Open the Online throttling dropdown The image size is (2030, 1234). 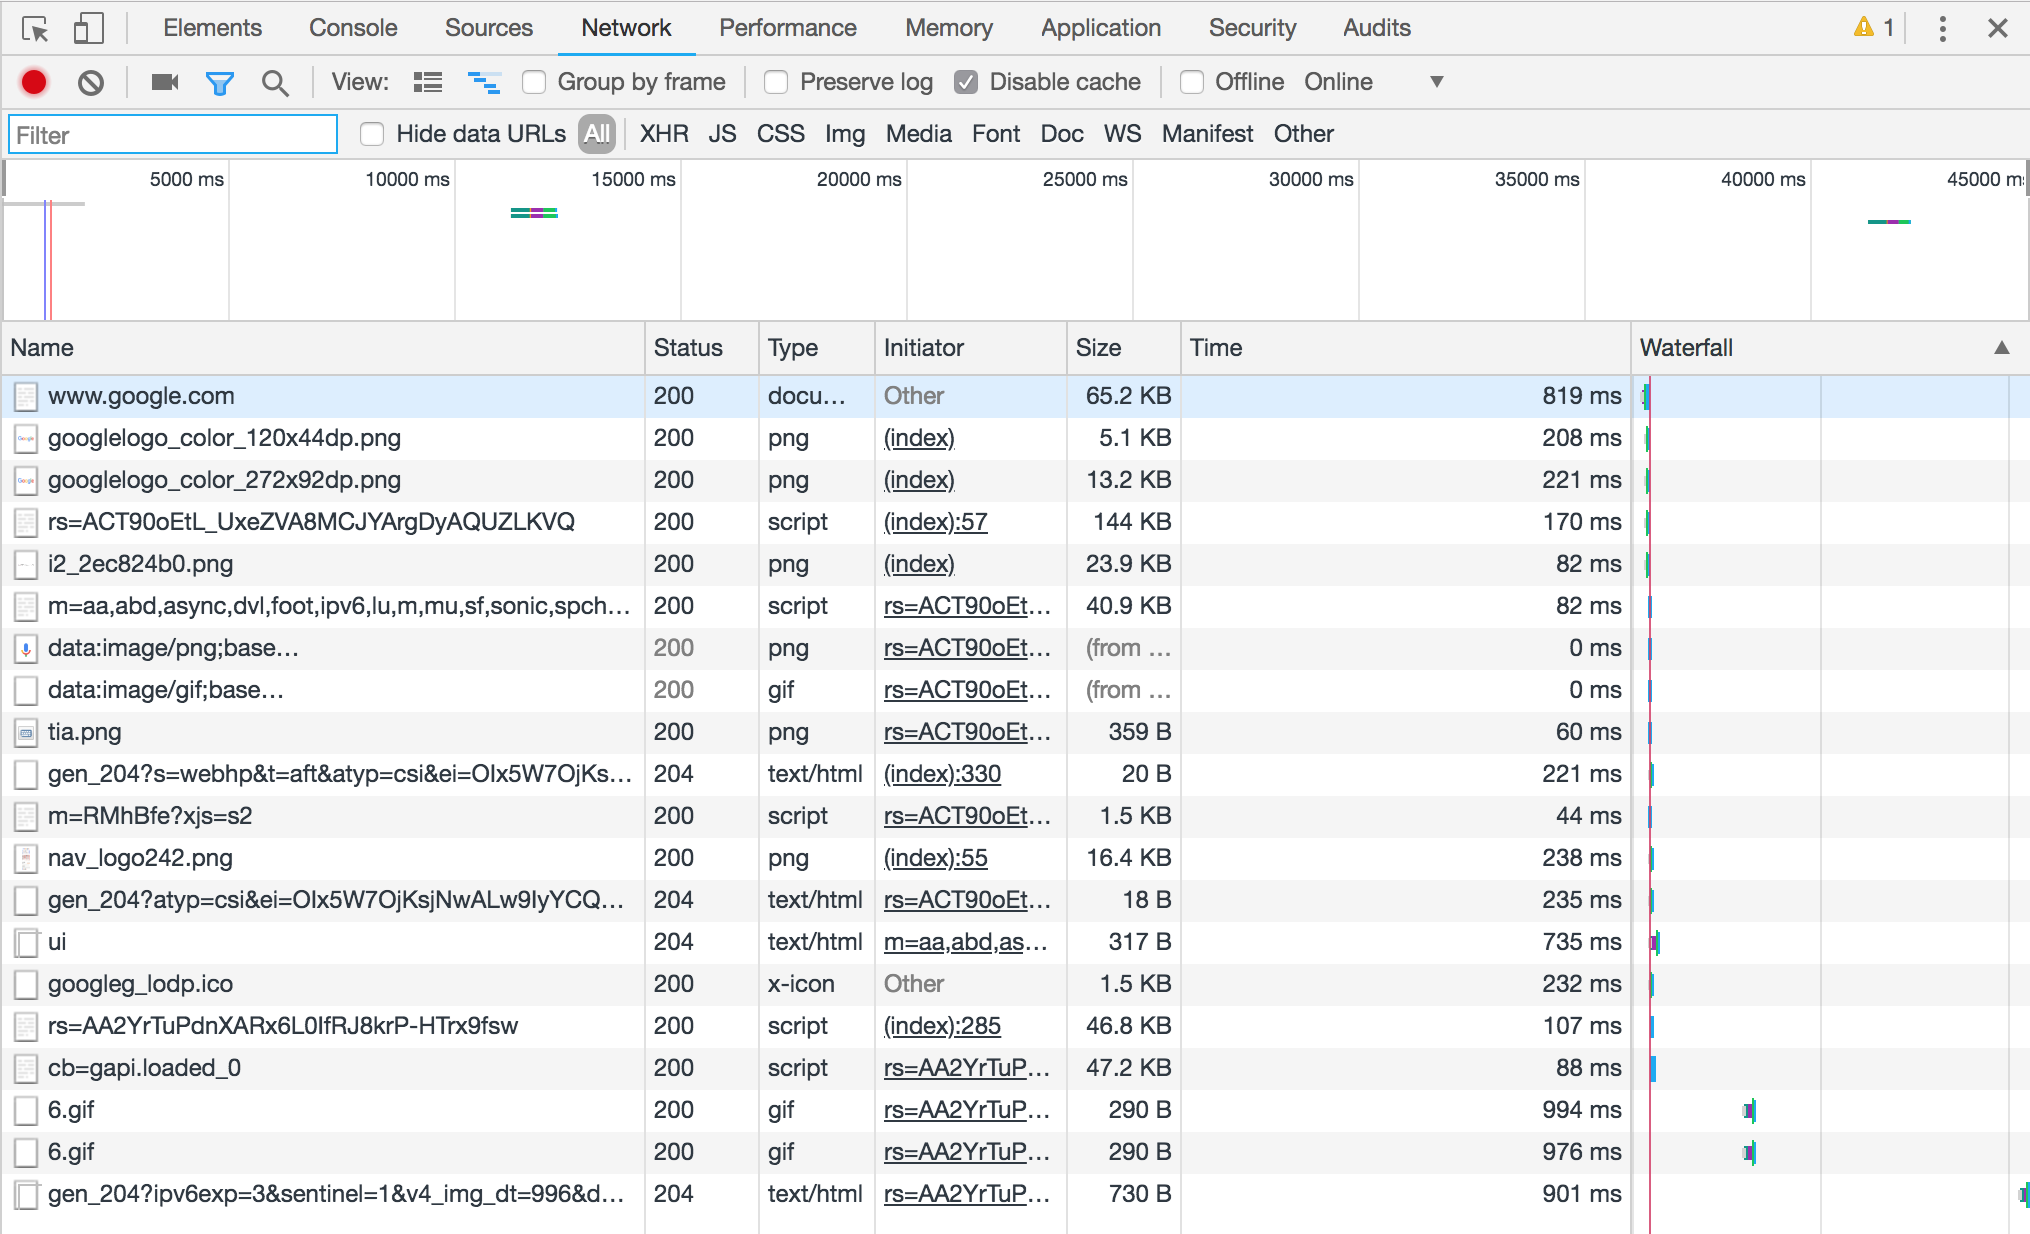(x=1375, y=82)
